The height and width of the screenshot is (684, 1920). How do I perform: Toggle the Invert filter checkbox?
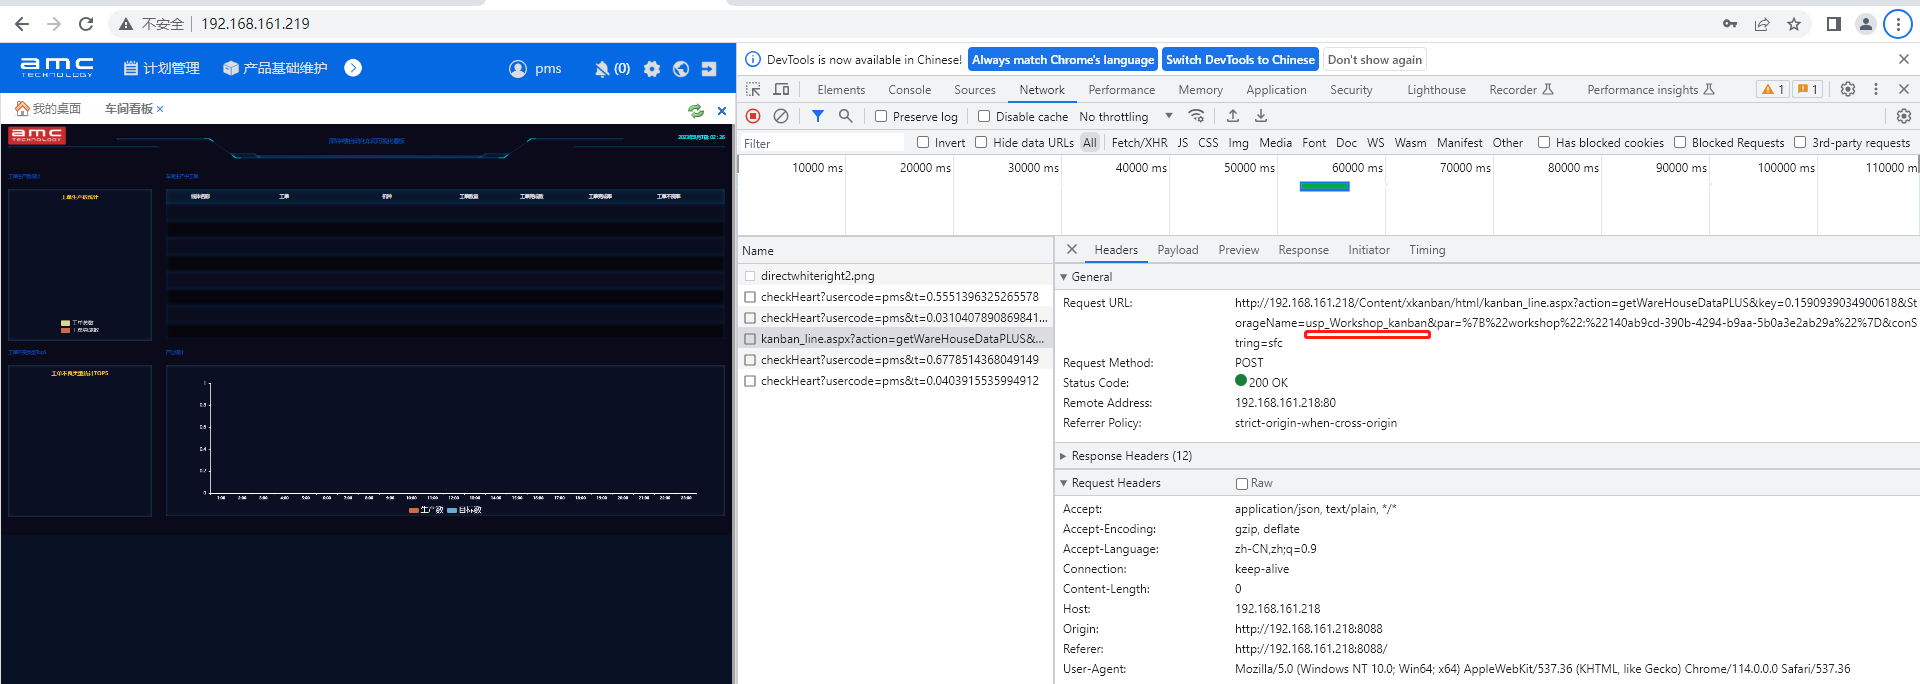[x=923, y=142]
